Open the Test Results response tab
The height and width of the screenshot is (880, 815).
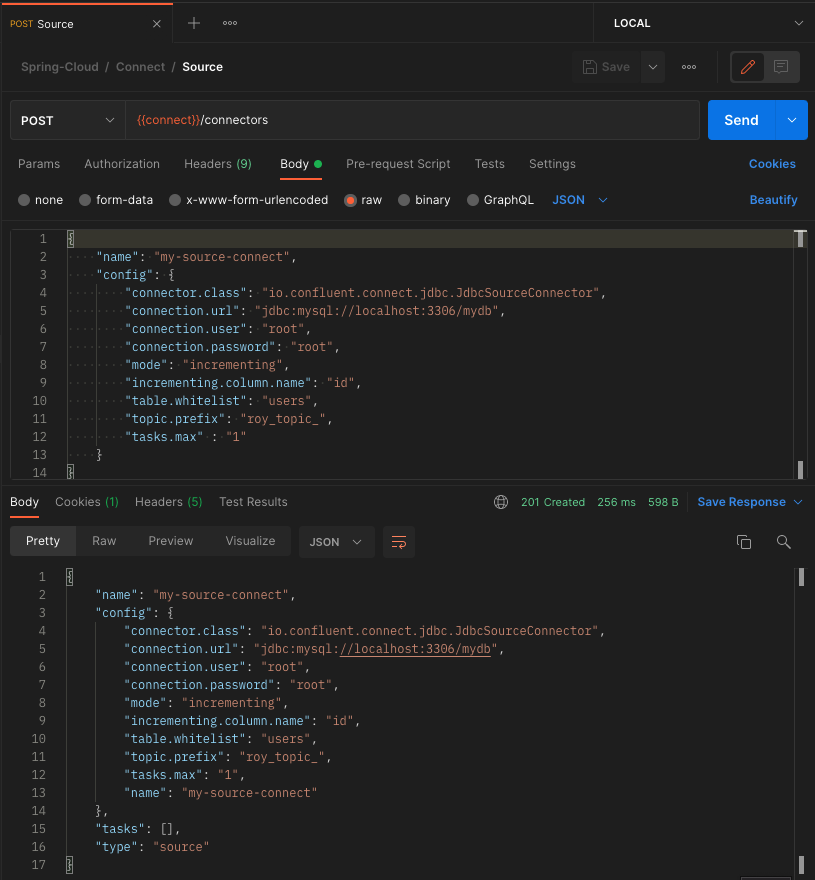tap(253, 502)
